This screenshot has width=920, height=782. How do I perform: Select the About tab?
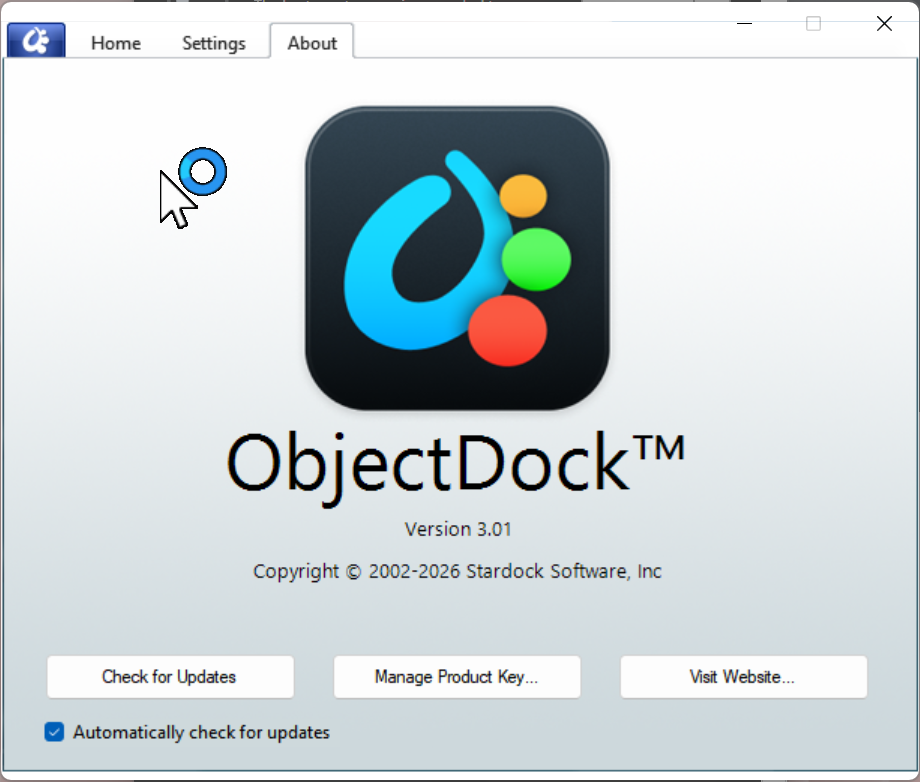[312, 42]
